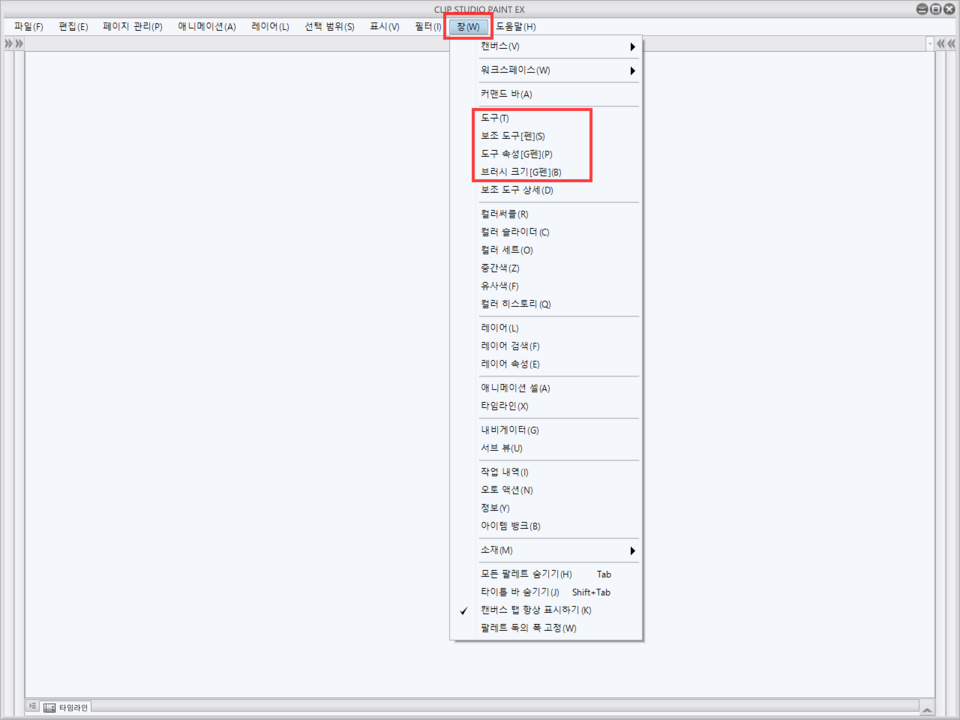Expand the 소재(M) submenu
The width and height of the screenshot is (960, 720).
click(558, 550)
